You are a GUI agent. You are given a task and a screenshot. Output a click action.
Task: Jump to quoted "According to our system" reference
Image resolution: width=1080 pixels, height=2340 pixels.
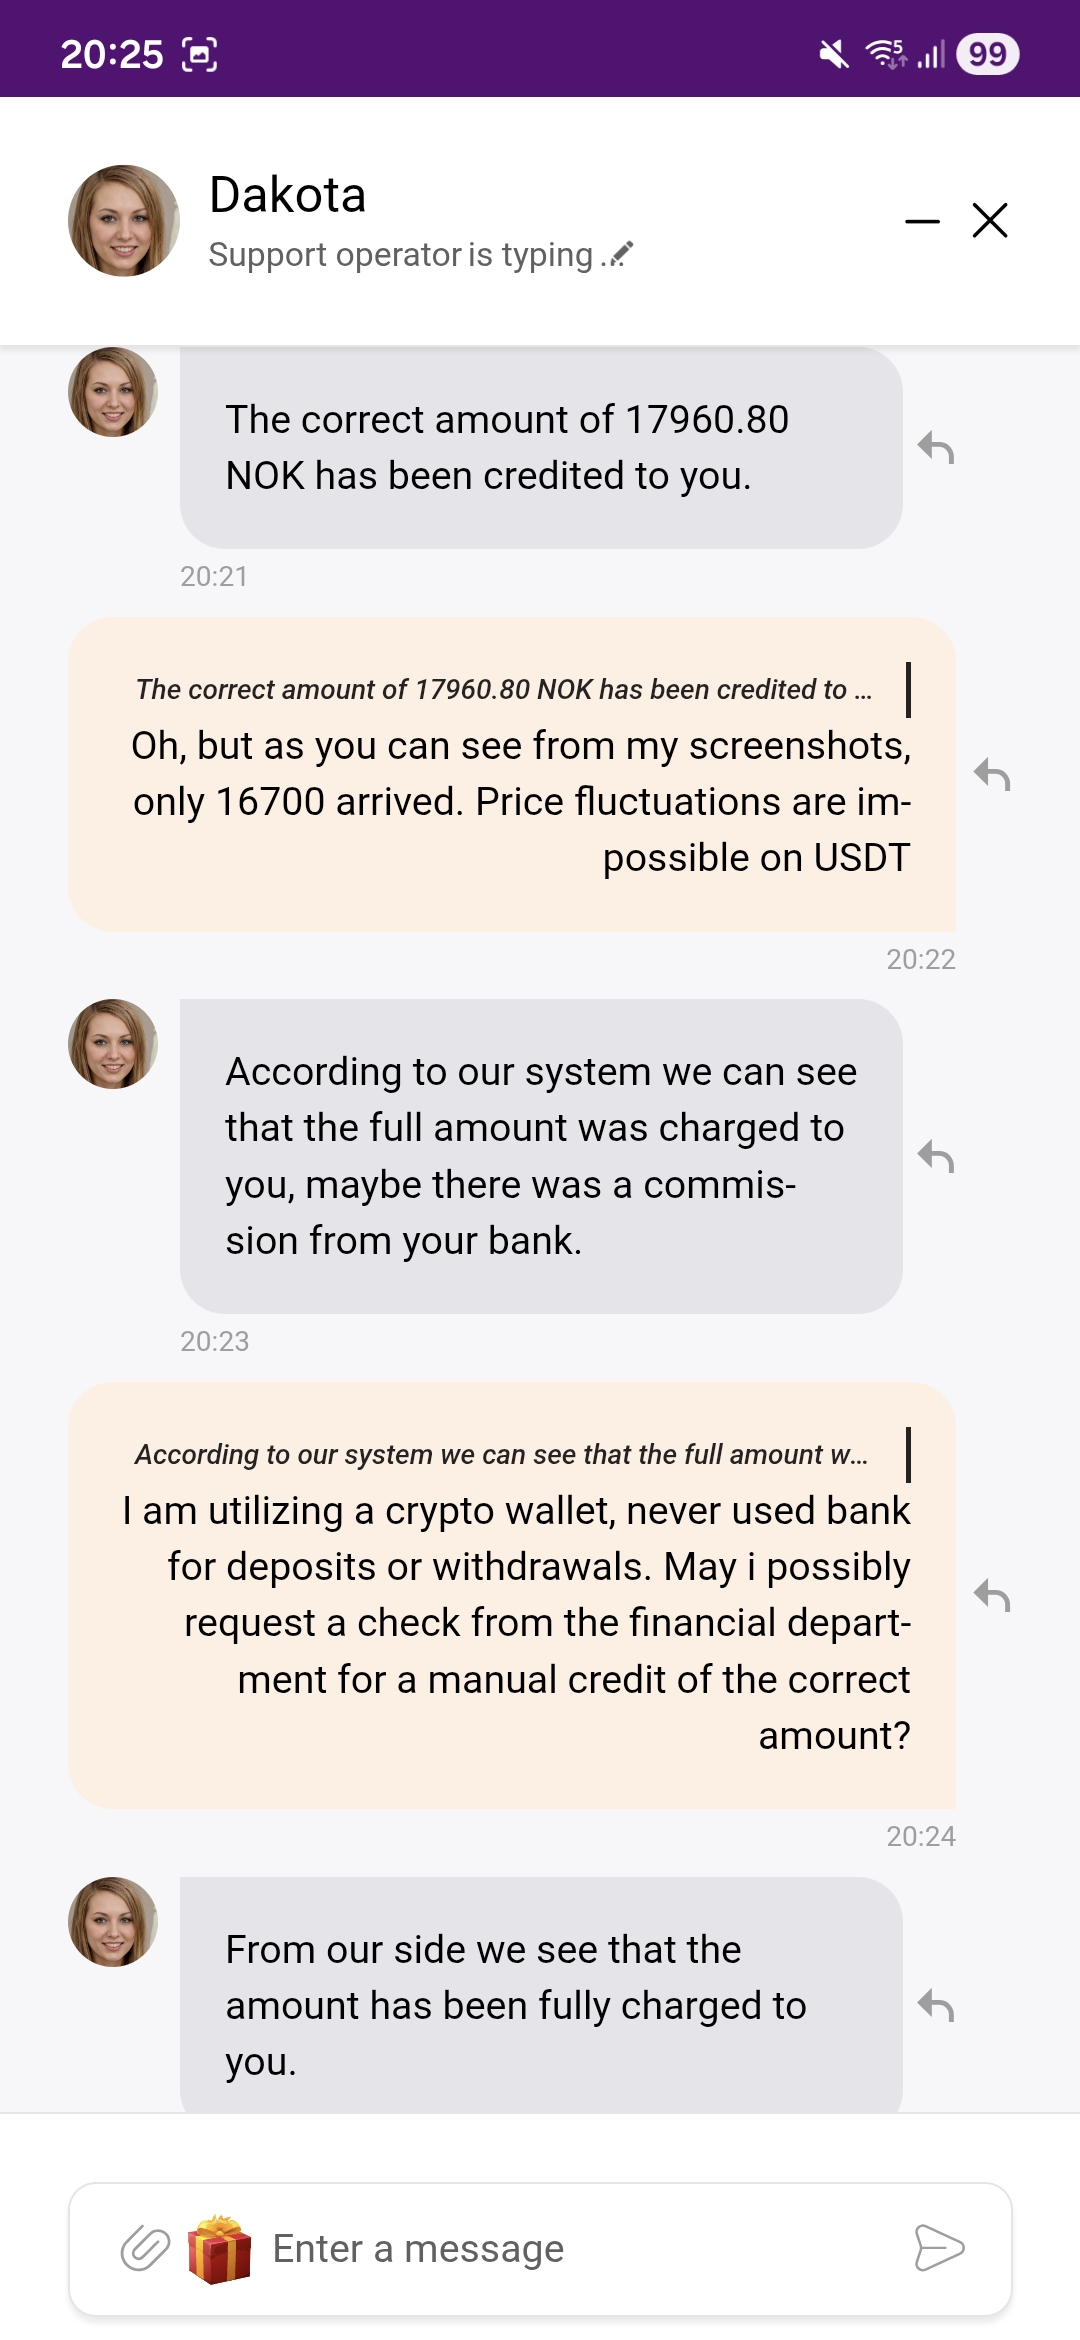click(x=502, y=1455)
